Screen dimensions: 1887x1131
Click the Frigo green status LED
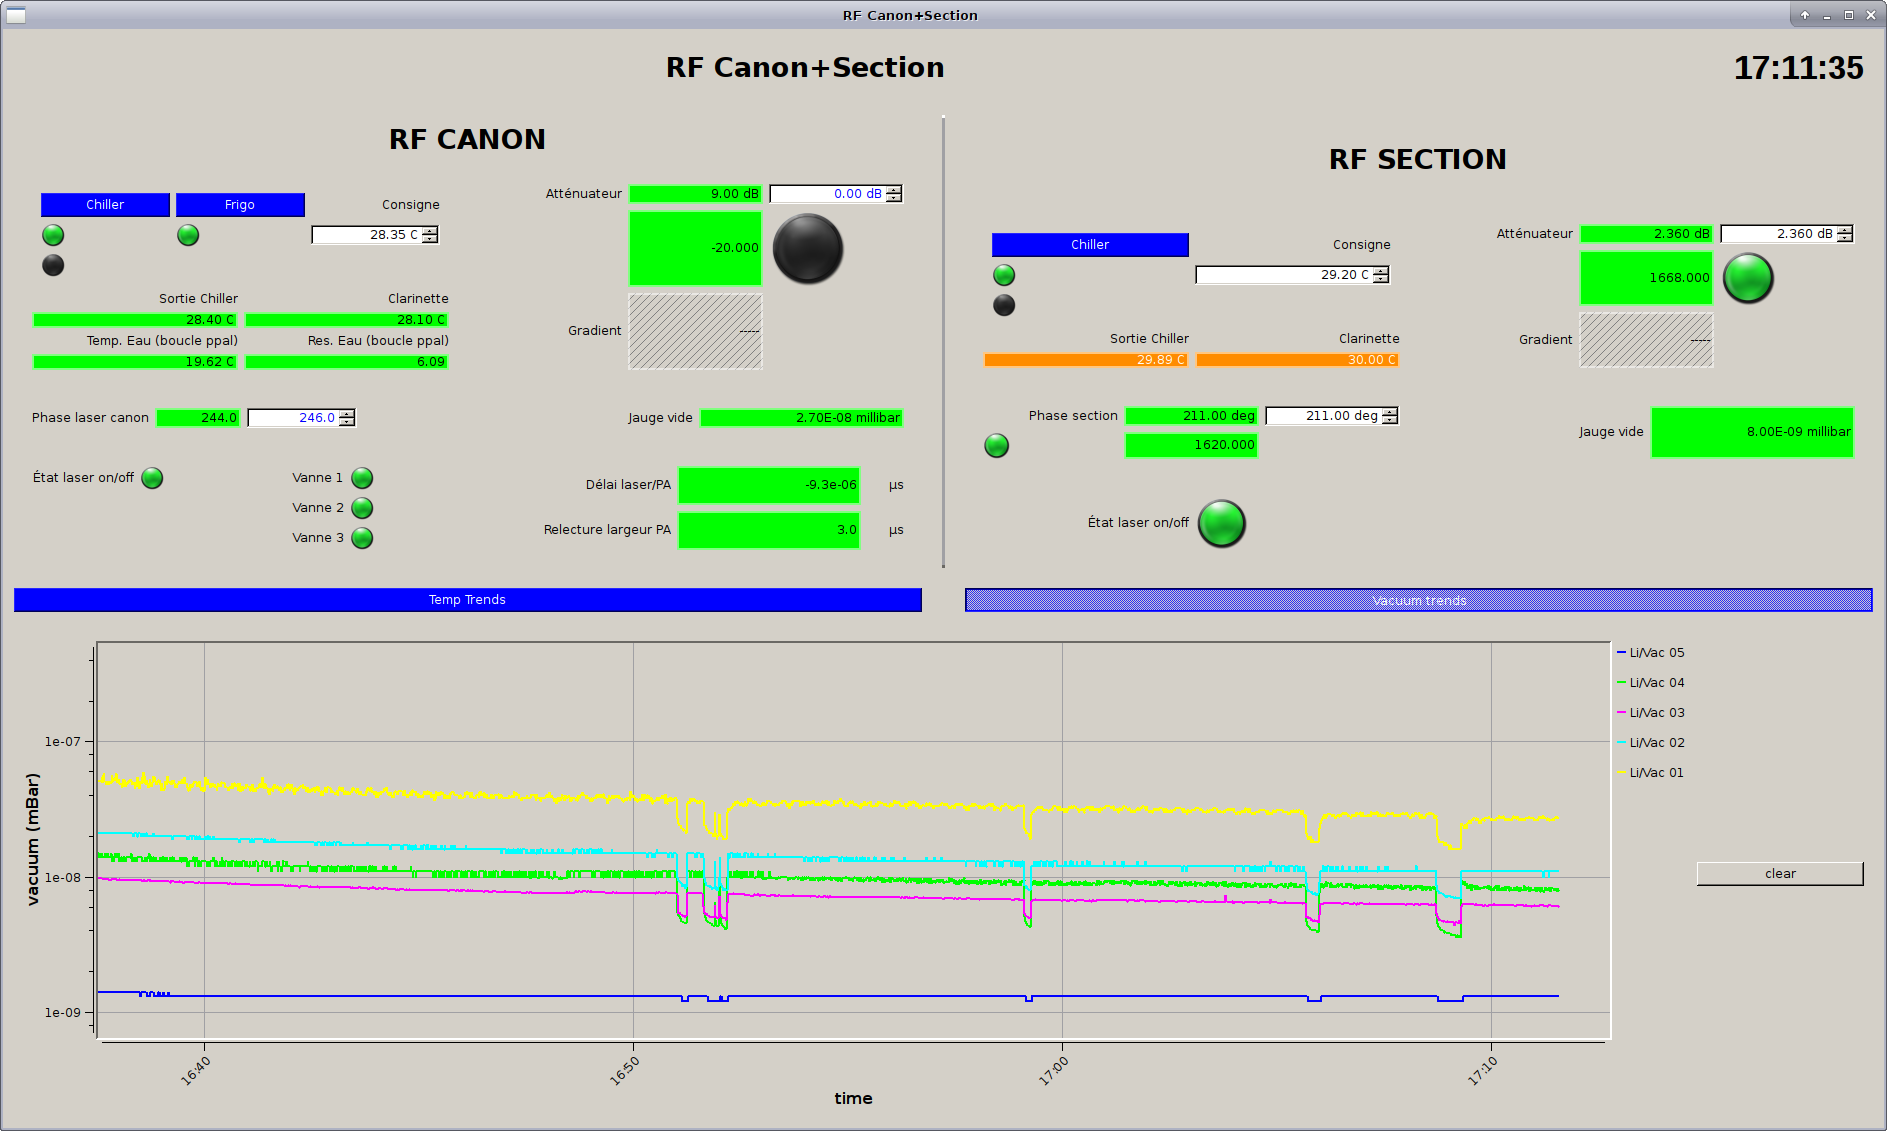tap(188, 235)
